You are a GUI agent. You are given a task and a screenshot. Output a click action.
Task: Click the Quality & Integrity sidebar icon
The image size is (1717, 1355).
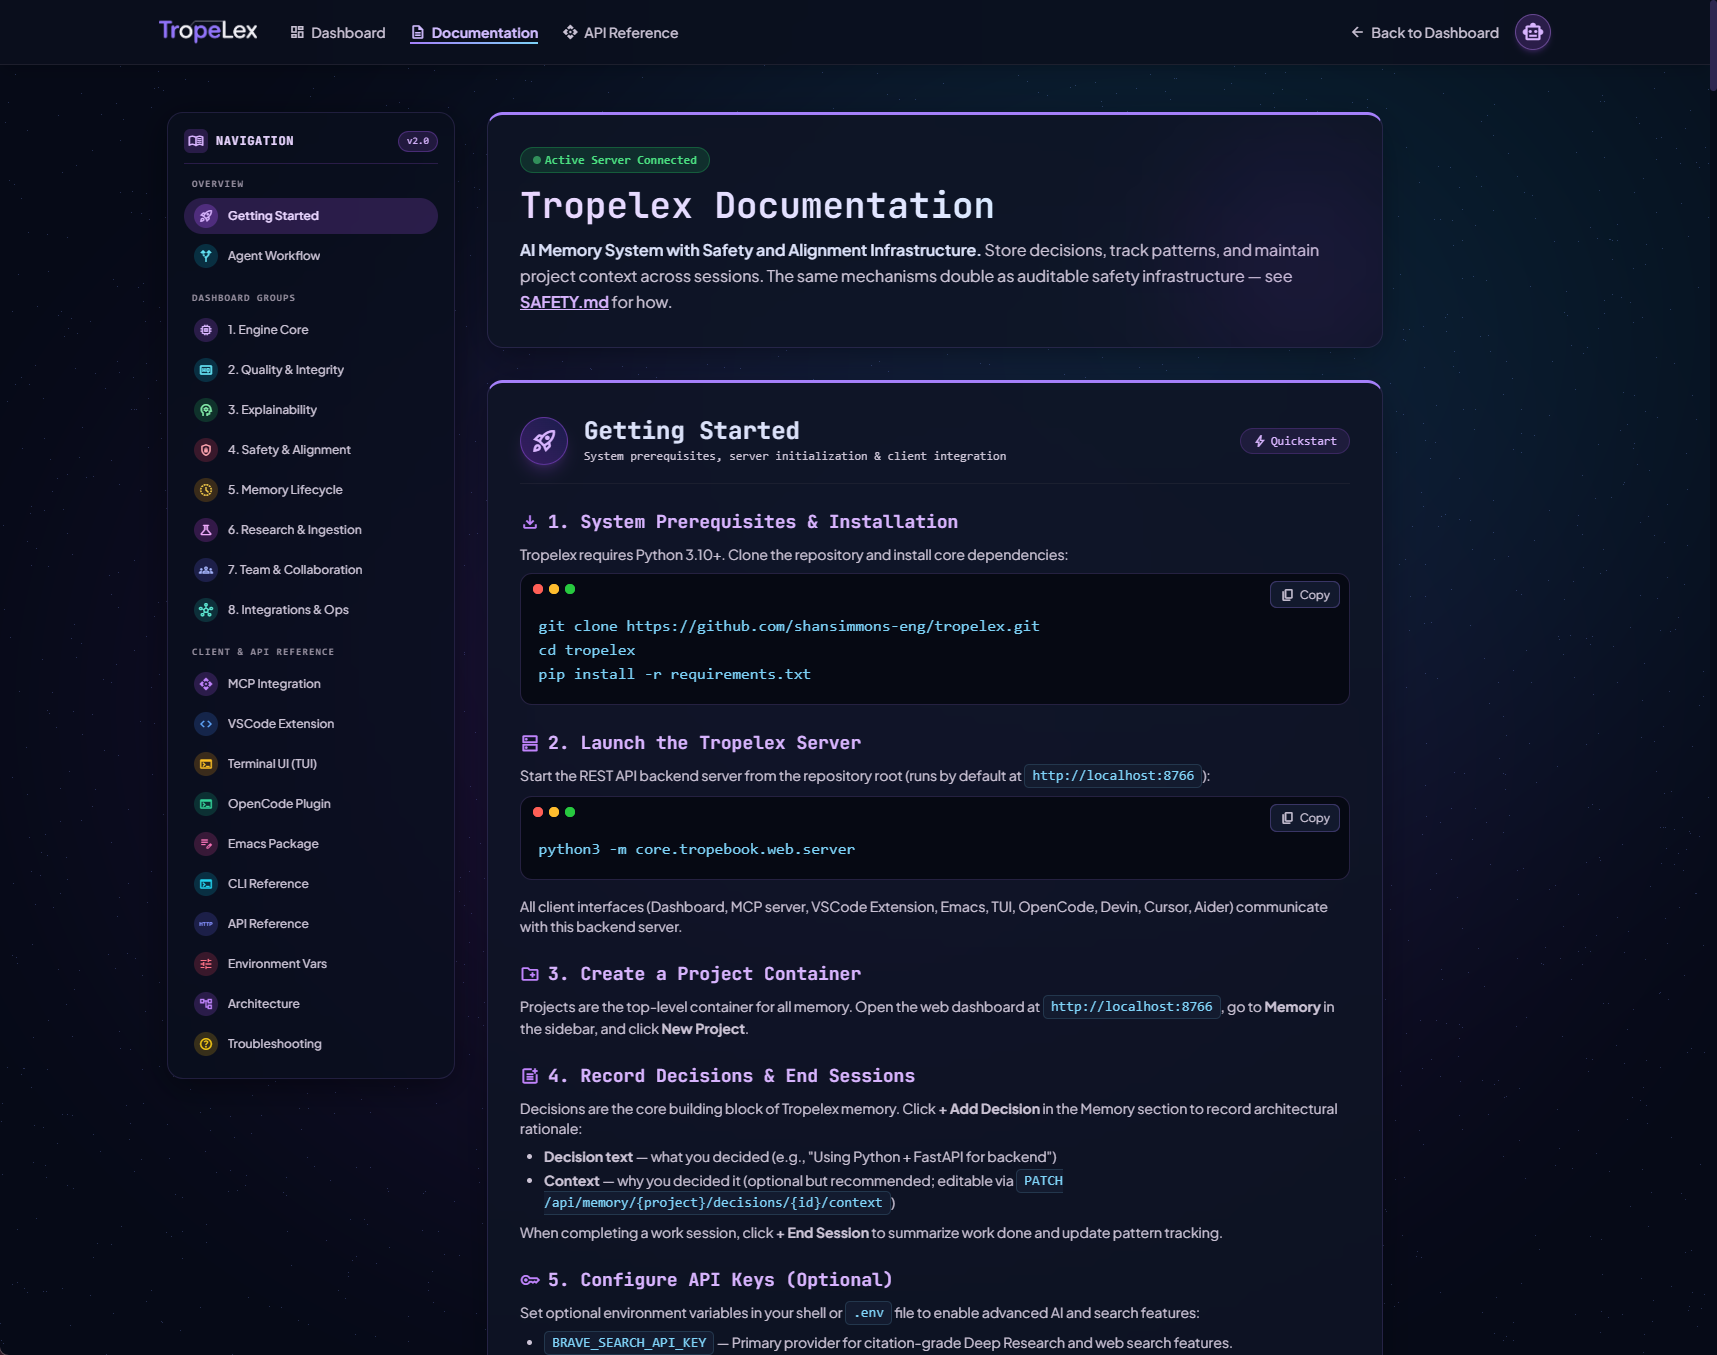(206, 370)
